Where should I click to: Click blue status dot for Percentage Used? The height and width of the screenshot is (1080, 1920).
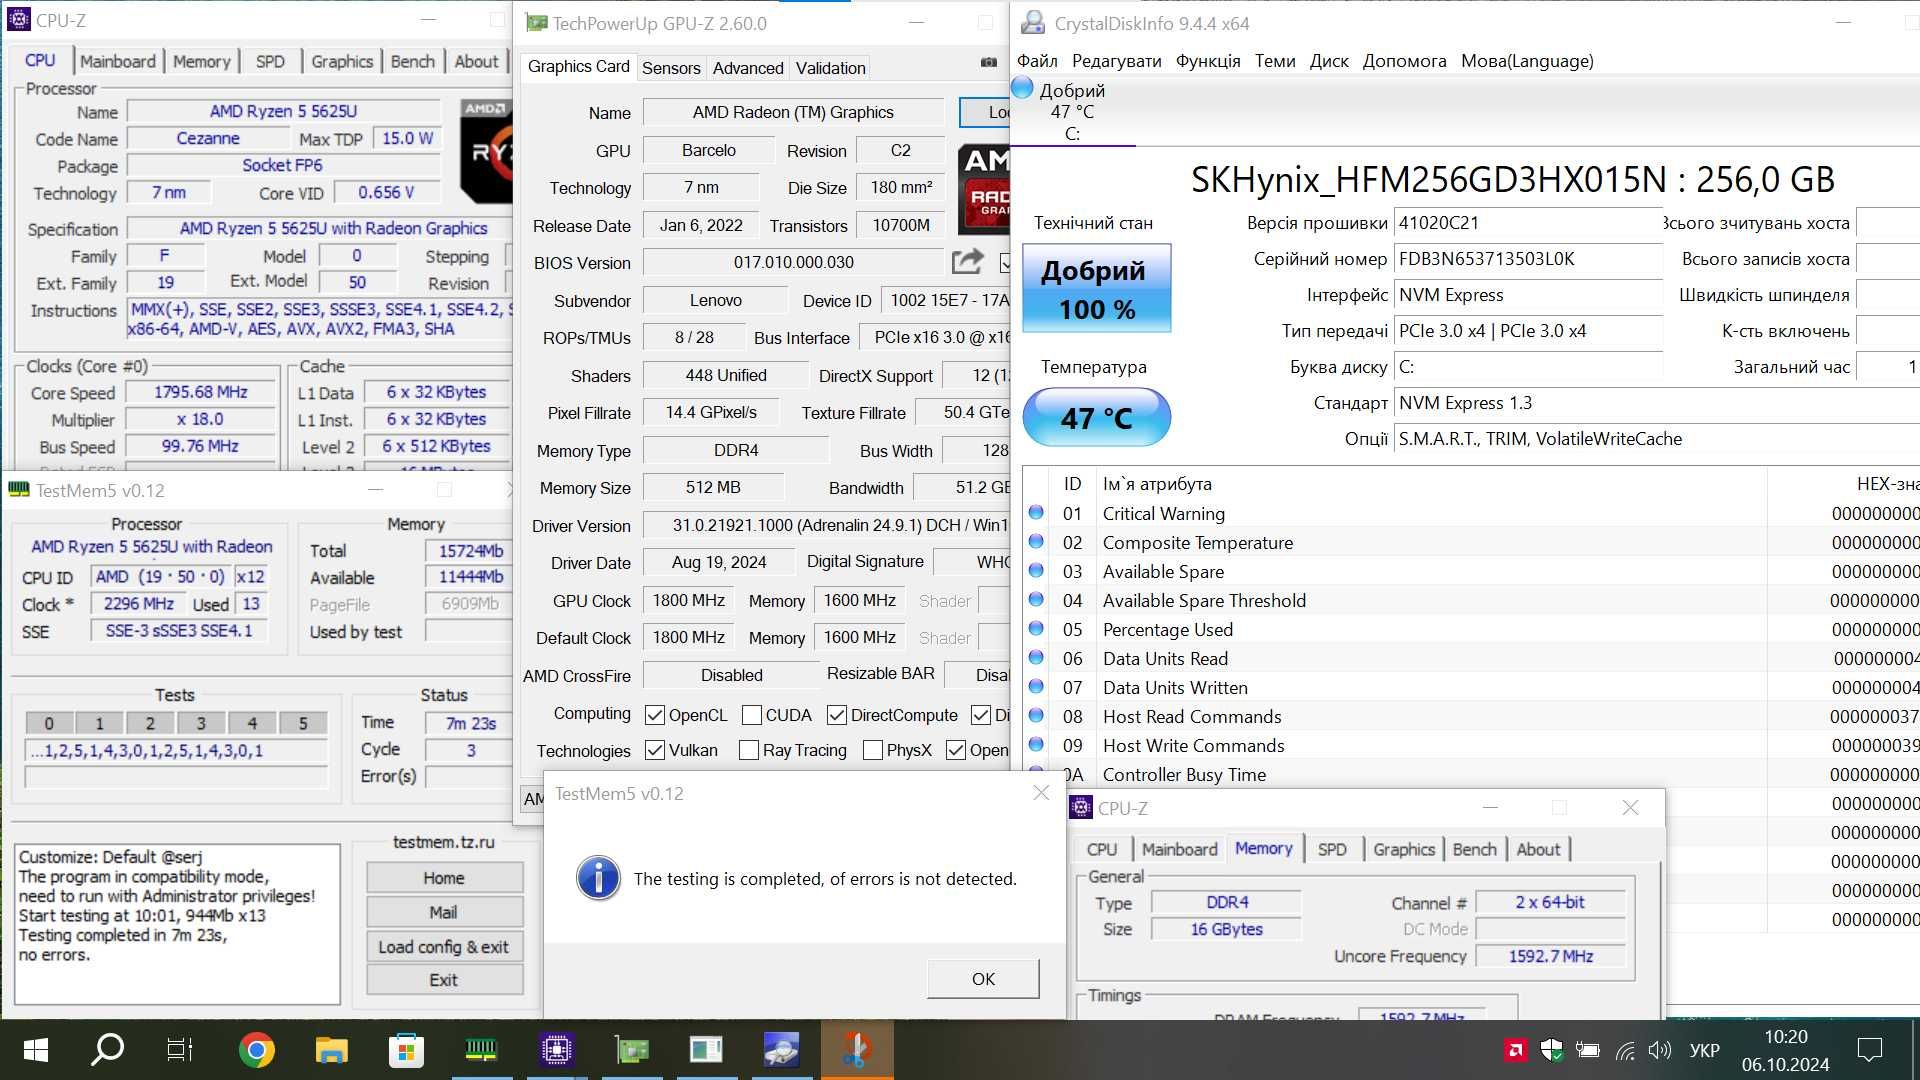(x=1036, y=629)
